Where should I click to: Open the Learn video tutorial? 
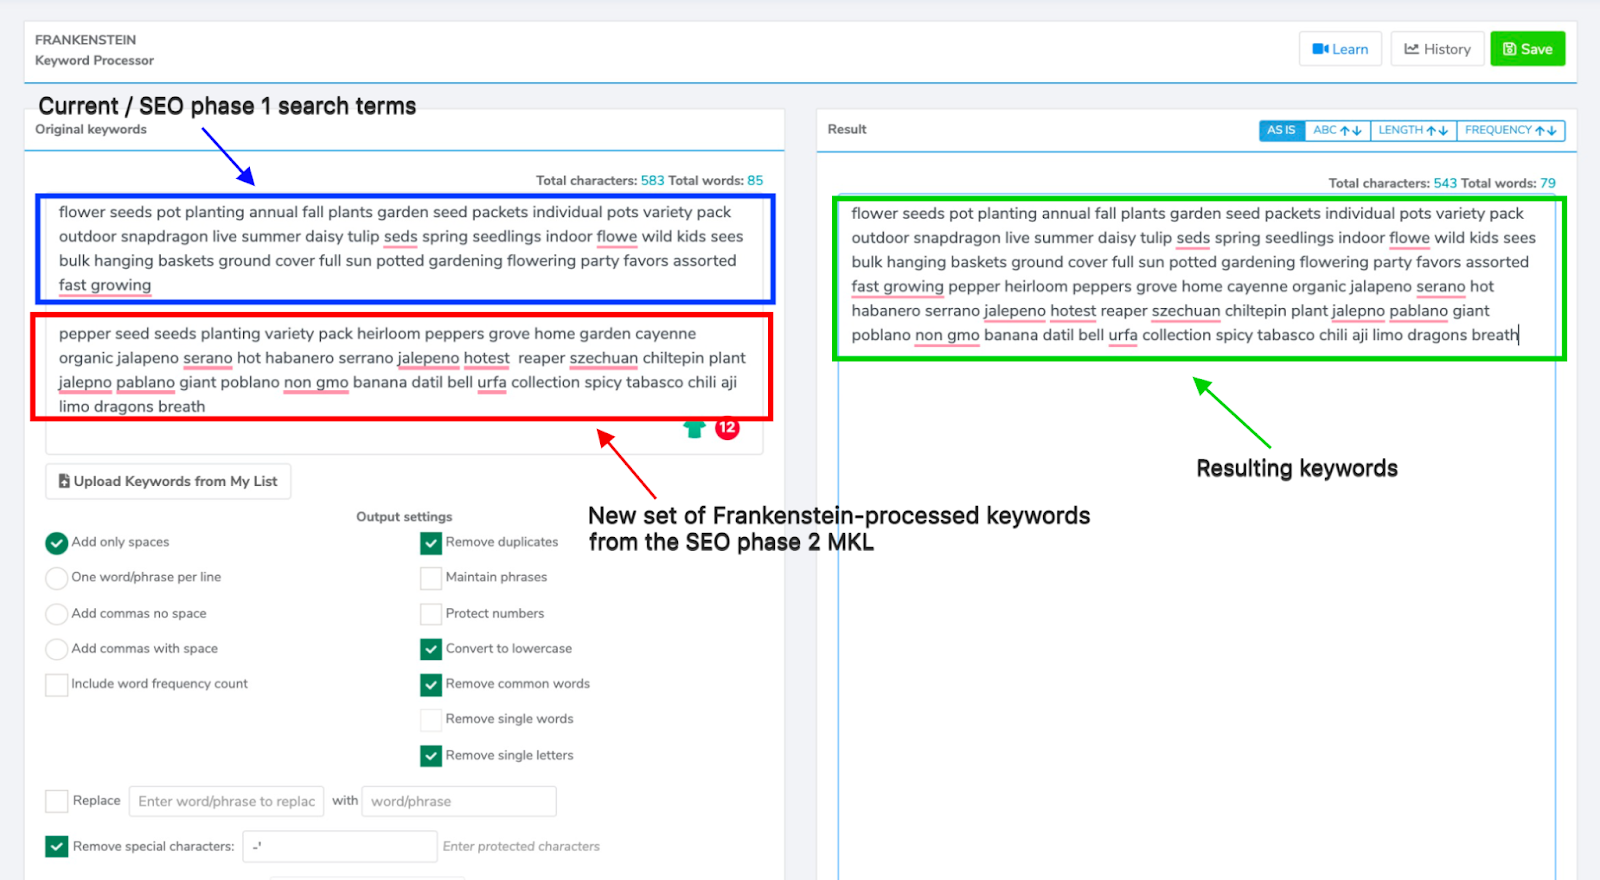(x=1340, y=49)
